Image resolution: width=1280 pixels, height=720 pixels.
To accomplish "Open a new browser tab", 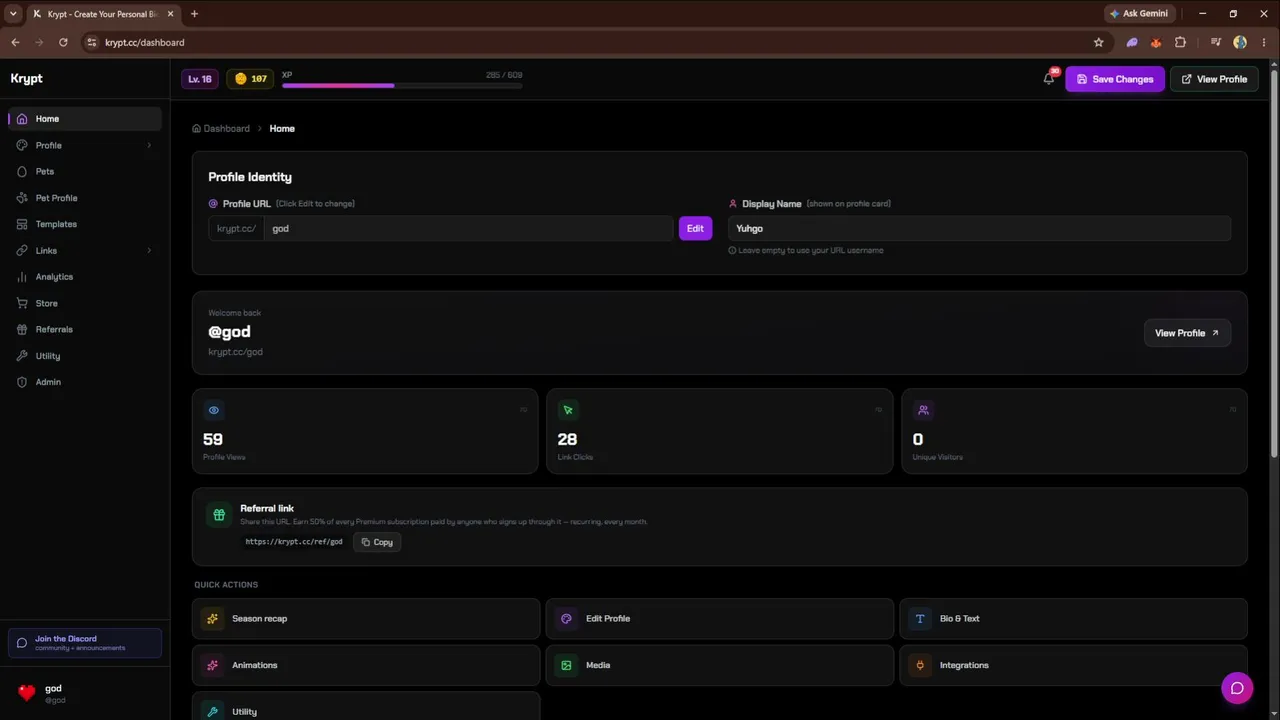I will click(194, 14).
